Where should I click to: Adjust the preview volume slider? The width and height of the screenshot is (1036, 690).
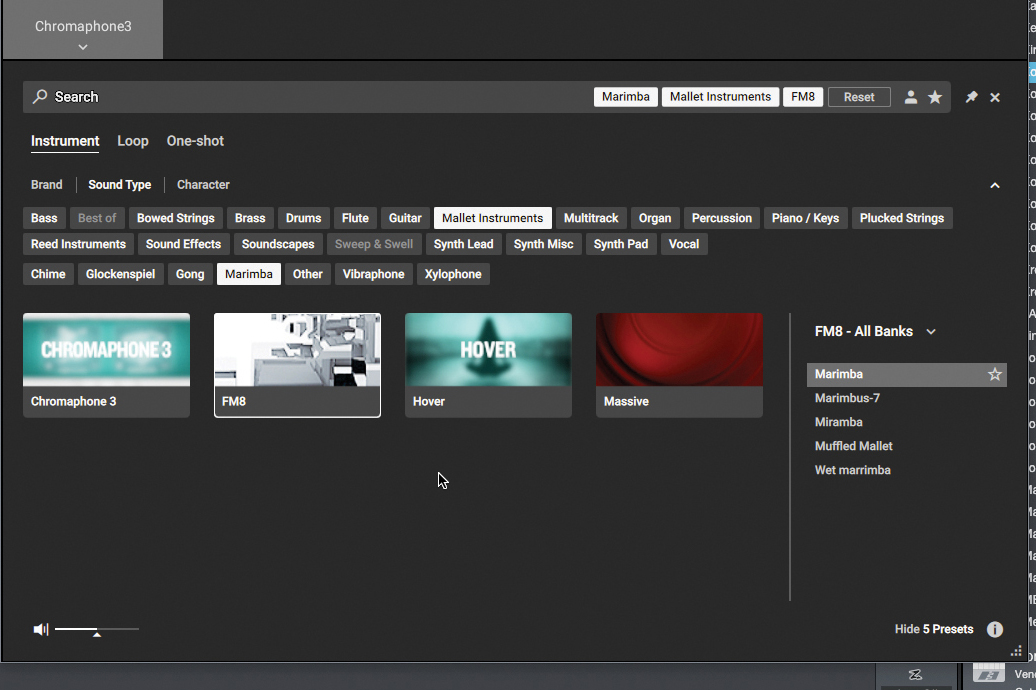click(96, 630)
